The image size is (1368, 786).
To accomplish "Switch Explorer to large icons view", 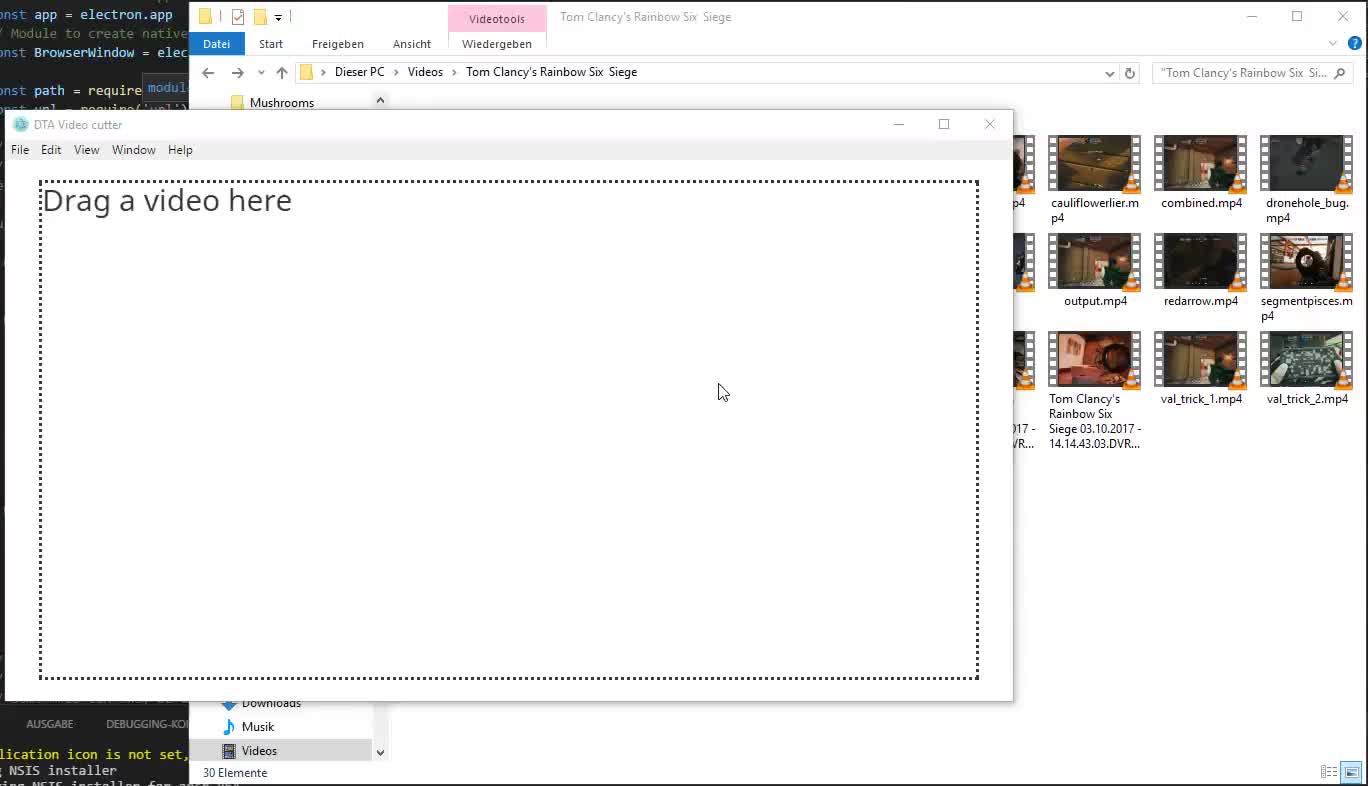I will coord(1351,772).
